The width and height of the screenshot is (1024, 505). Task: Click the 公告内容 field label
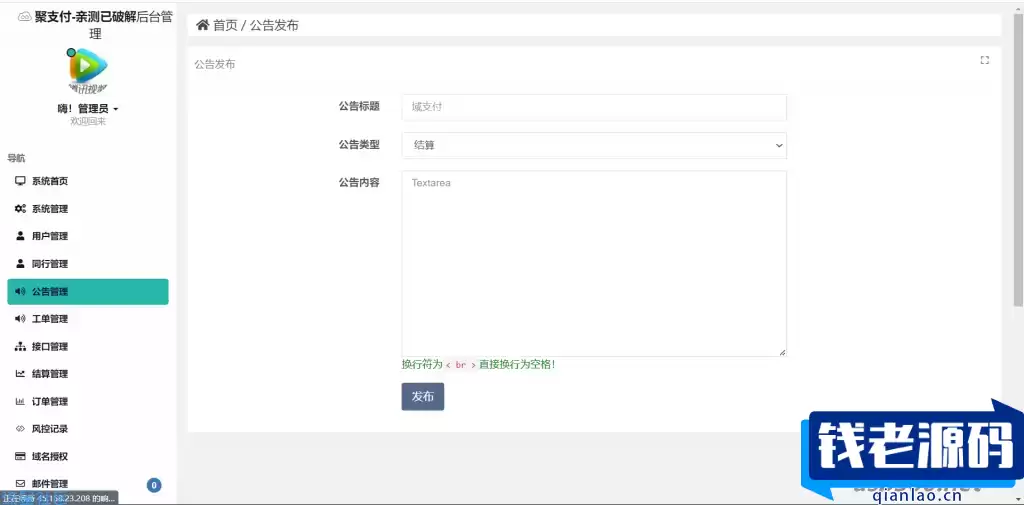359,182
